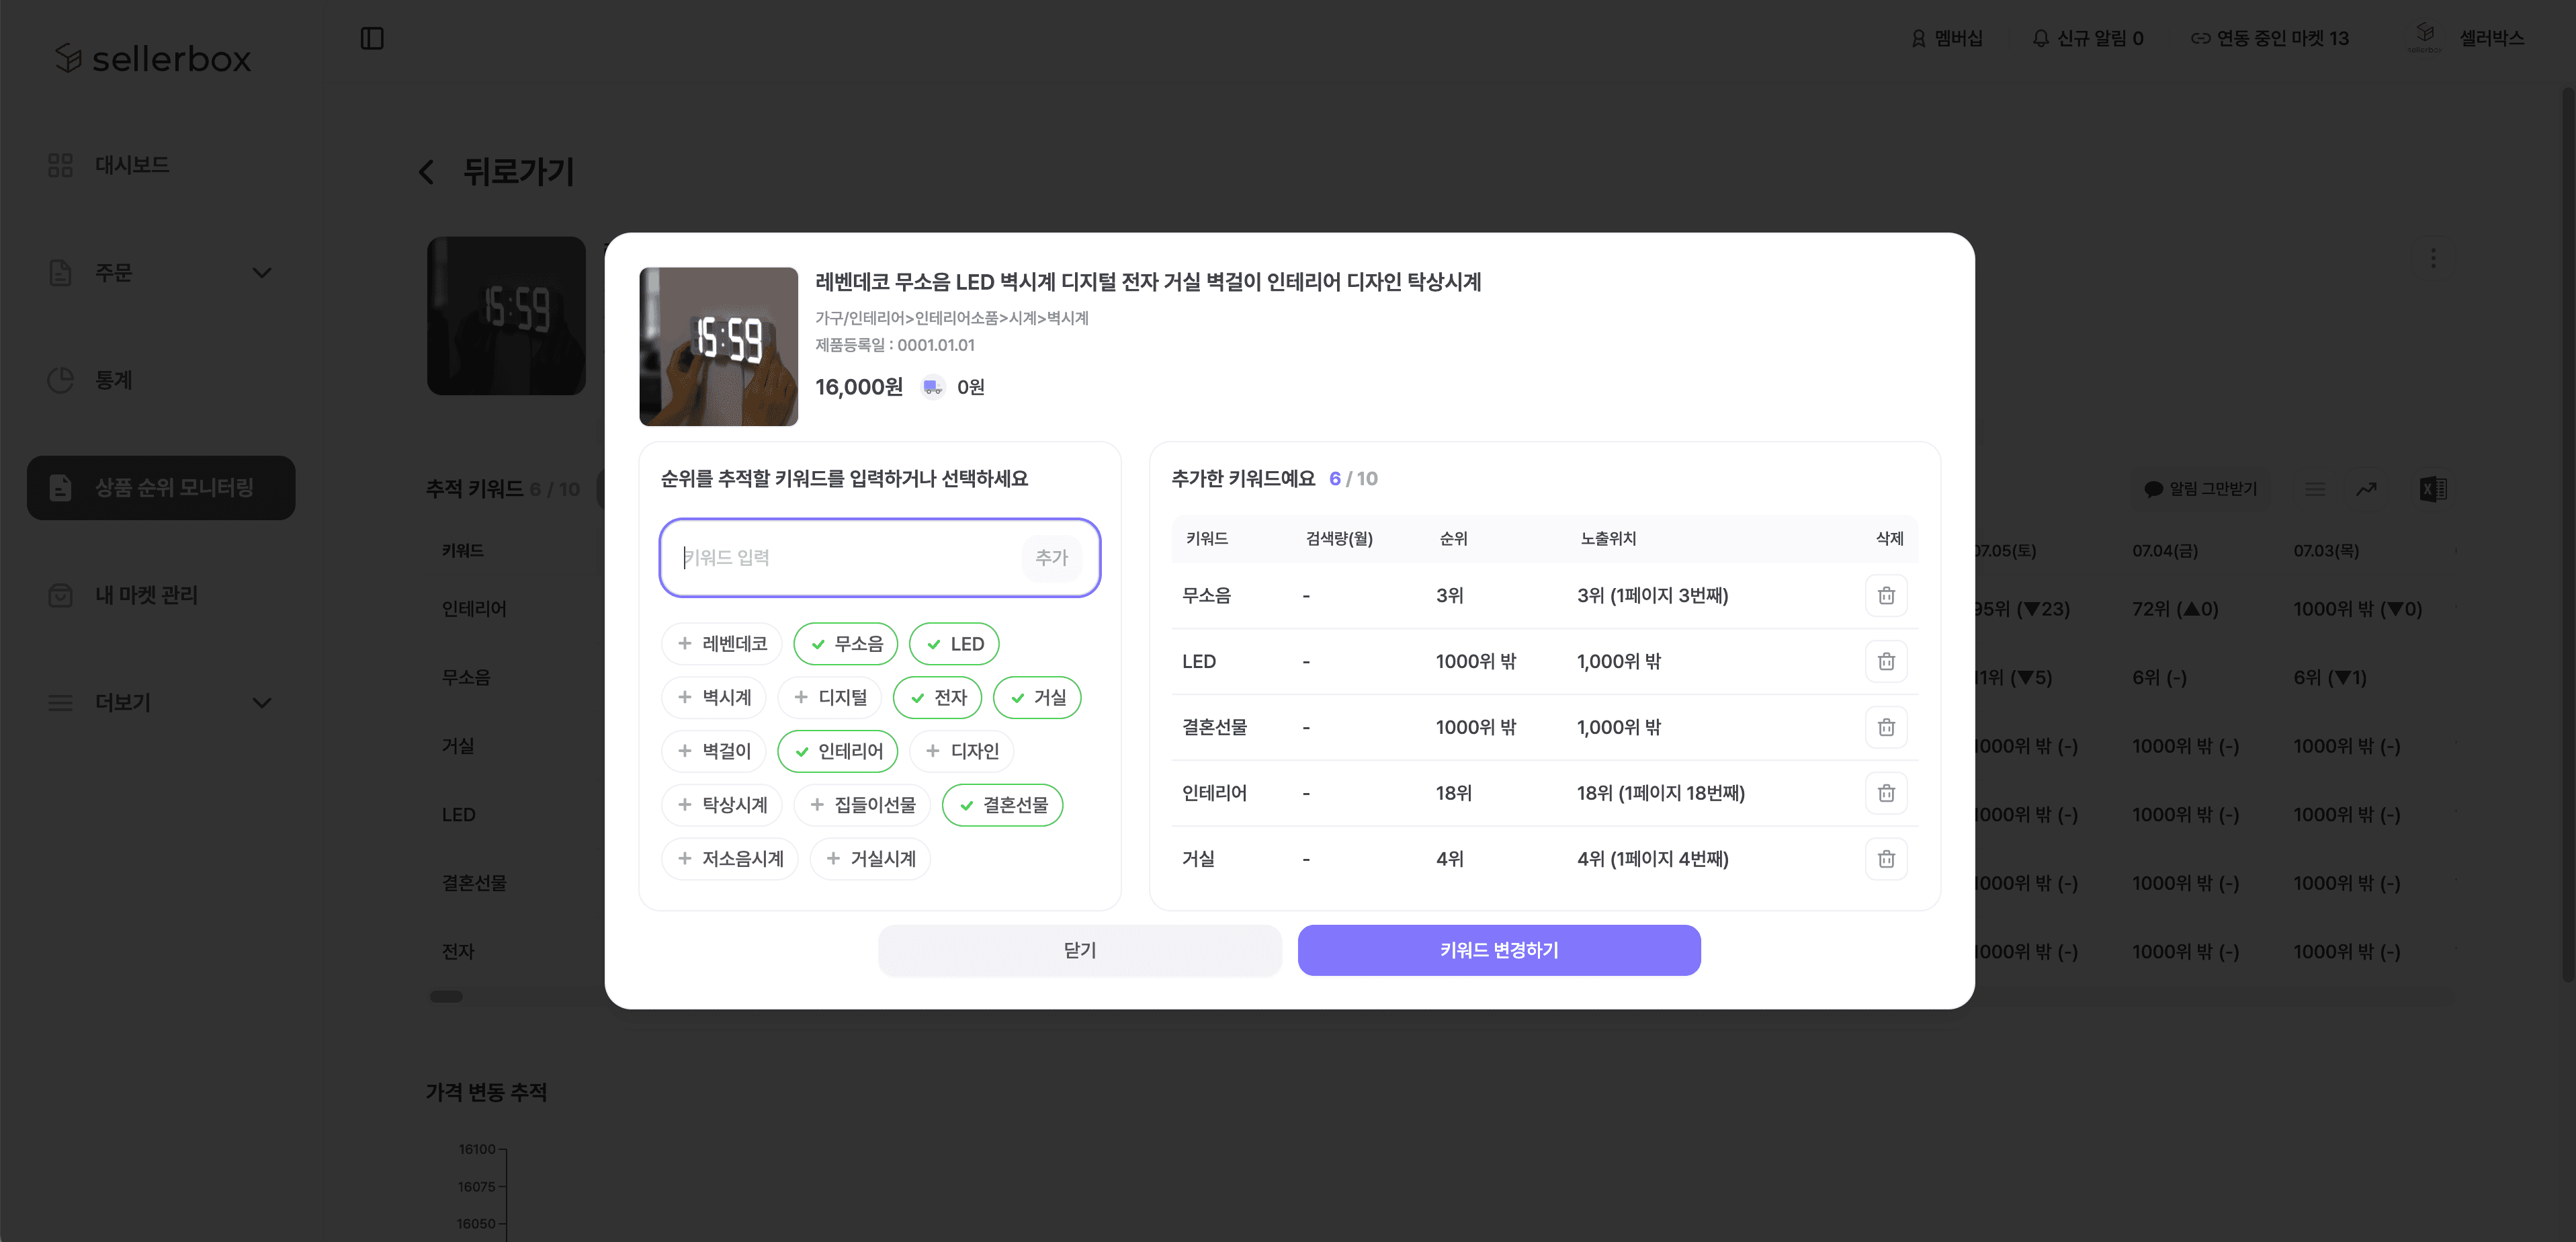Click the product clock thumbnail in dialog
This screenshot has height=1242, width=2576.
point(718,346)
